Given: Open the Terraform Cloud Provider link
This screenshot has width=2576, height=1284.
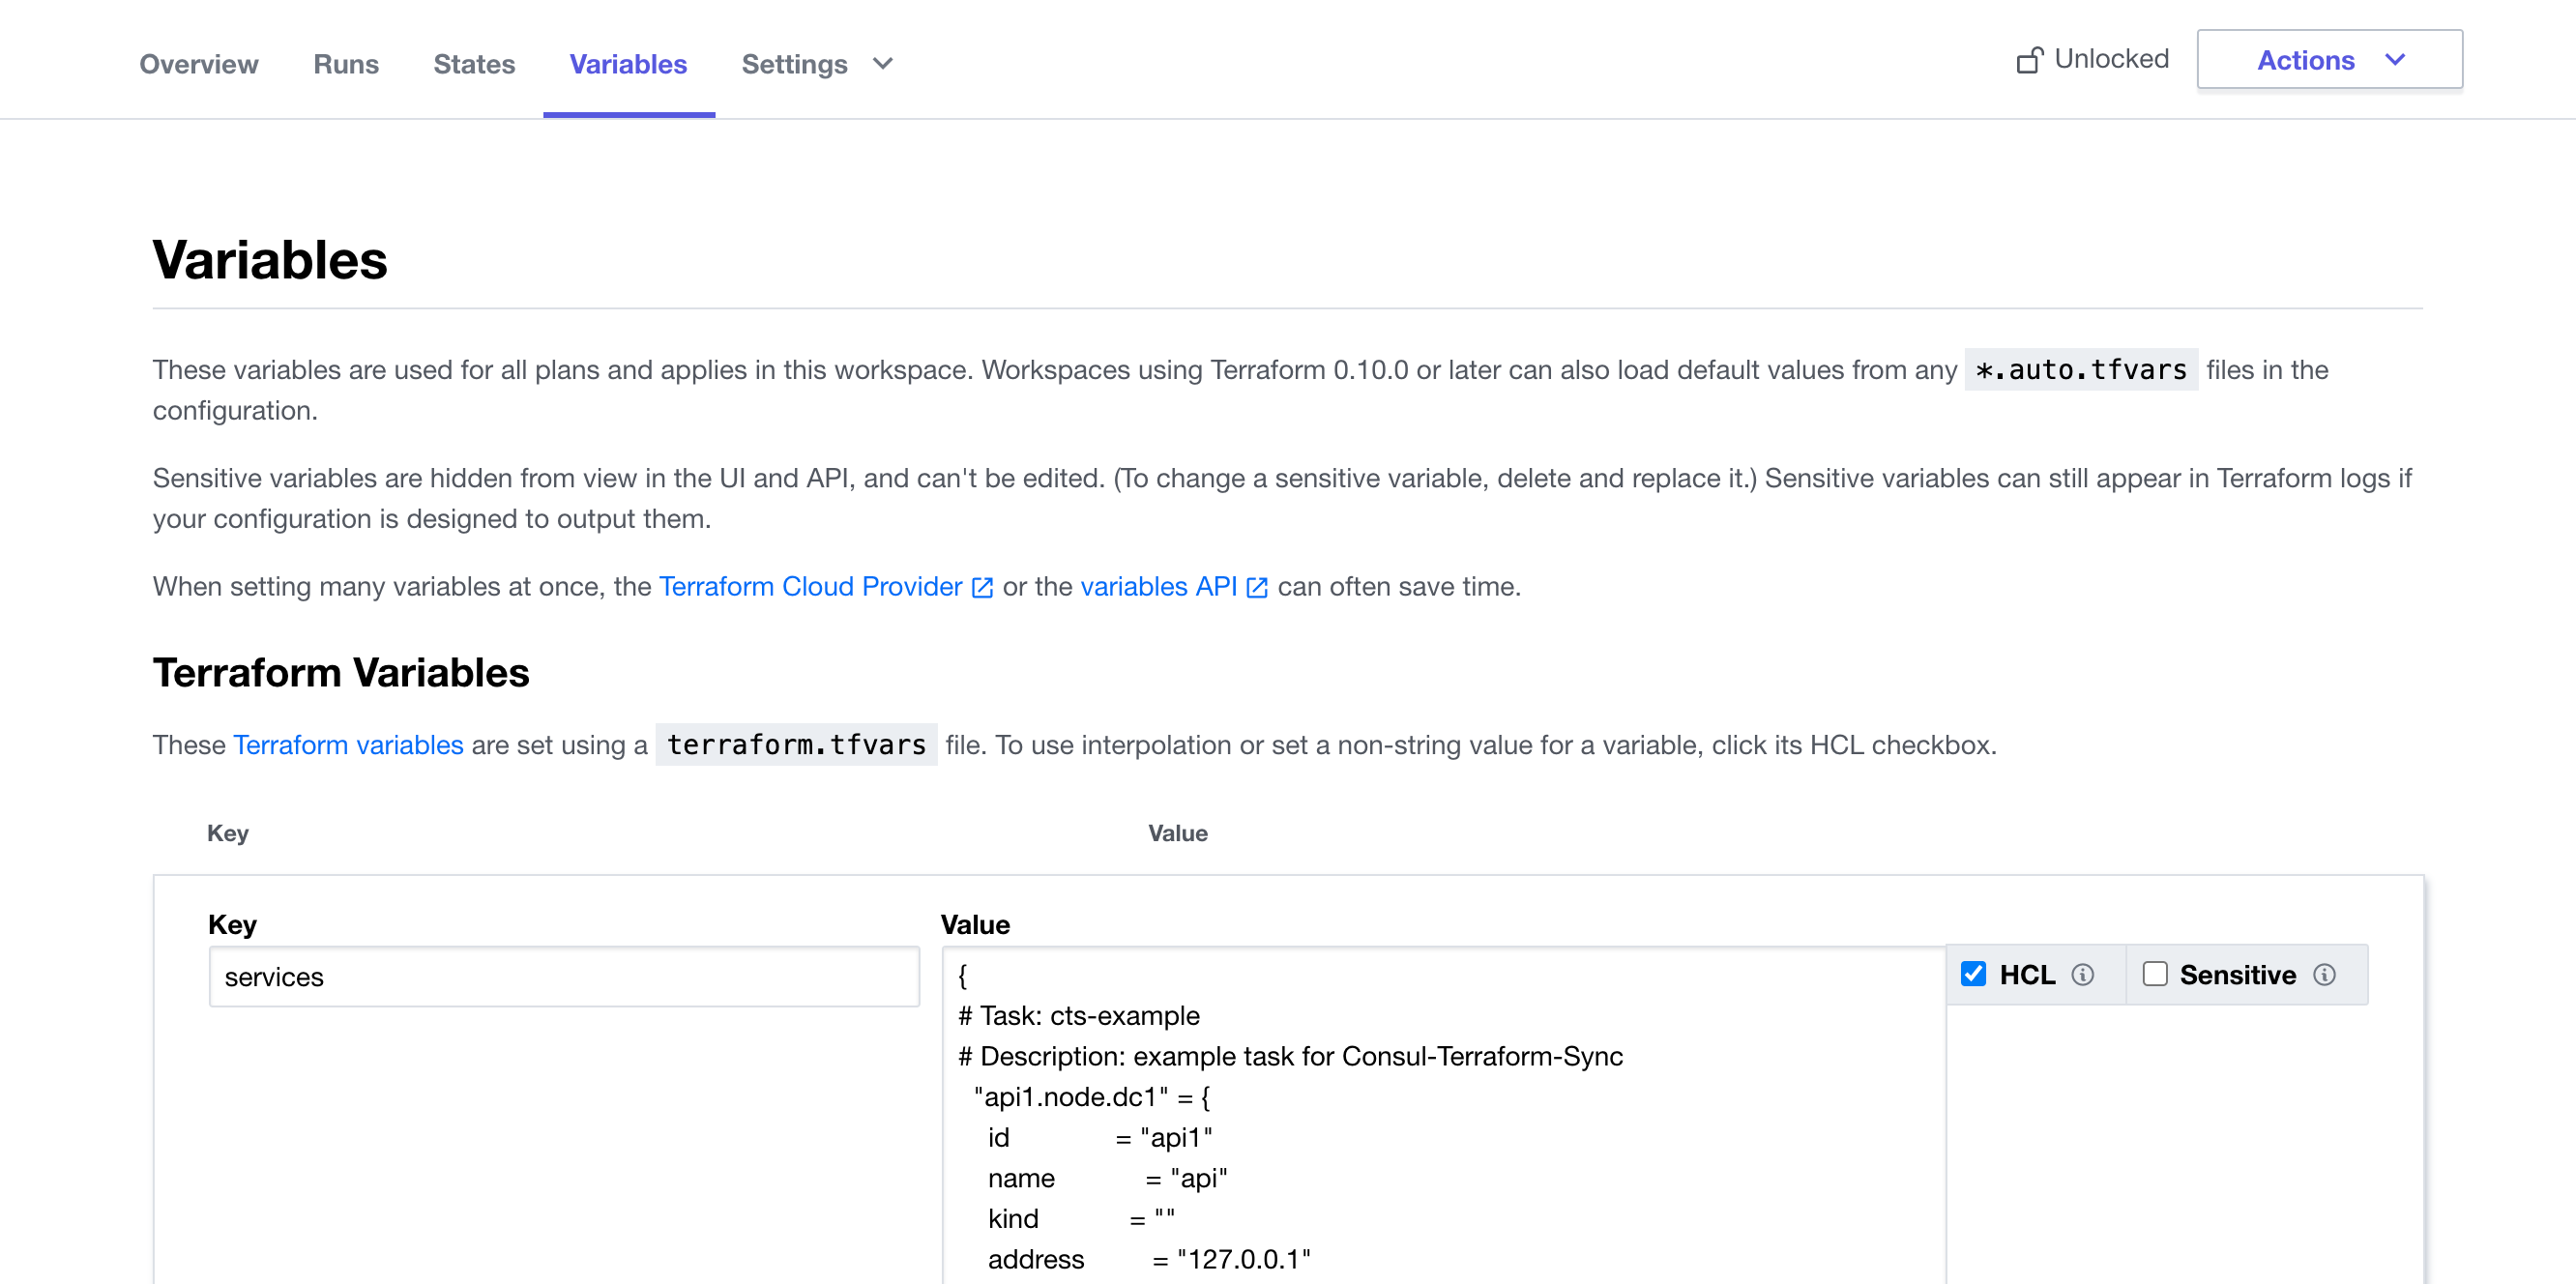Looking at the screenshot, I should pos(810,587).
